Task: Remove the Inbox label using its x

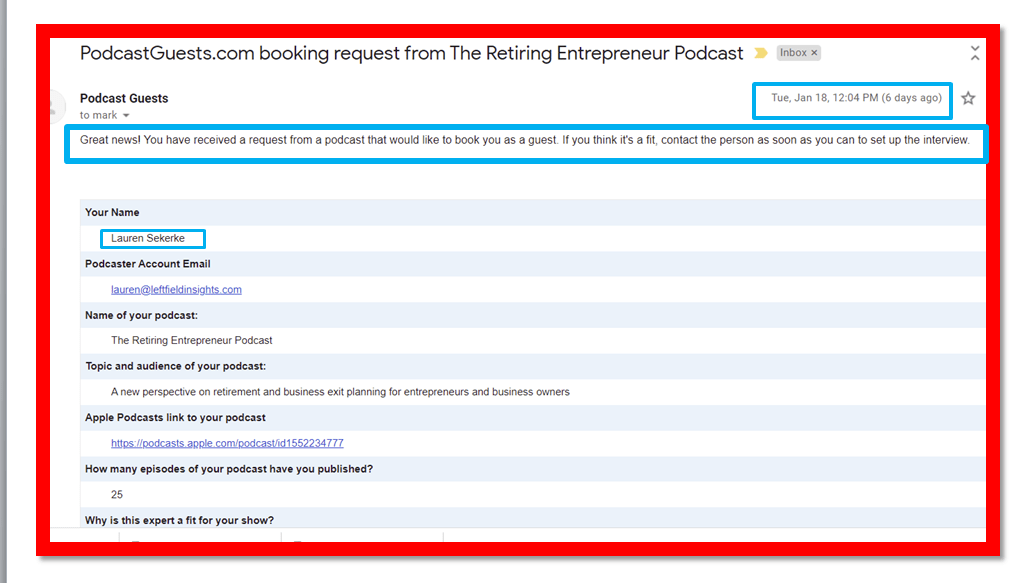Action: click(x=814, y=53)
